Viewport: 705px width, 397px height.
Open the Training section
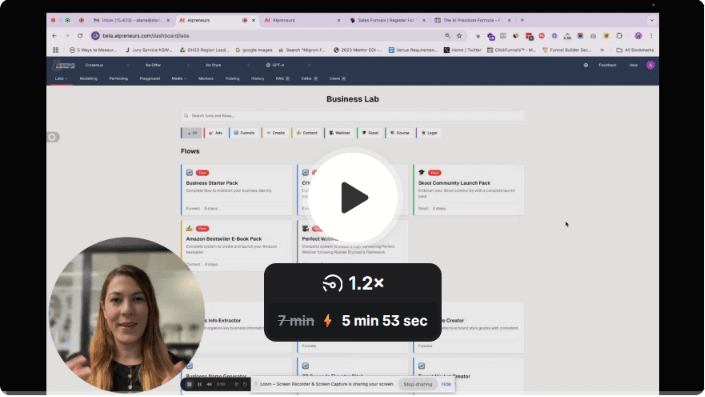coord(232,79)
